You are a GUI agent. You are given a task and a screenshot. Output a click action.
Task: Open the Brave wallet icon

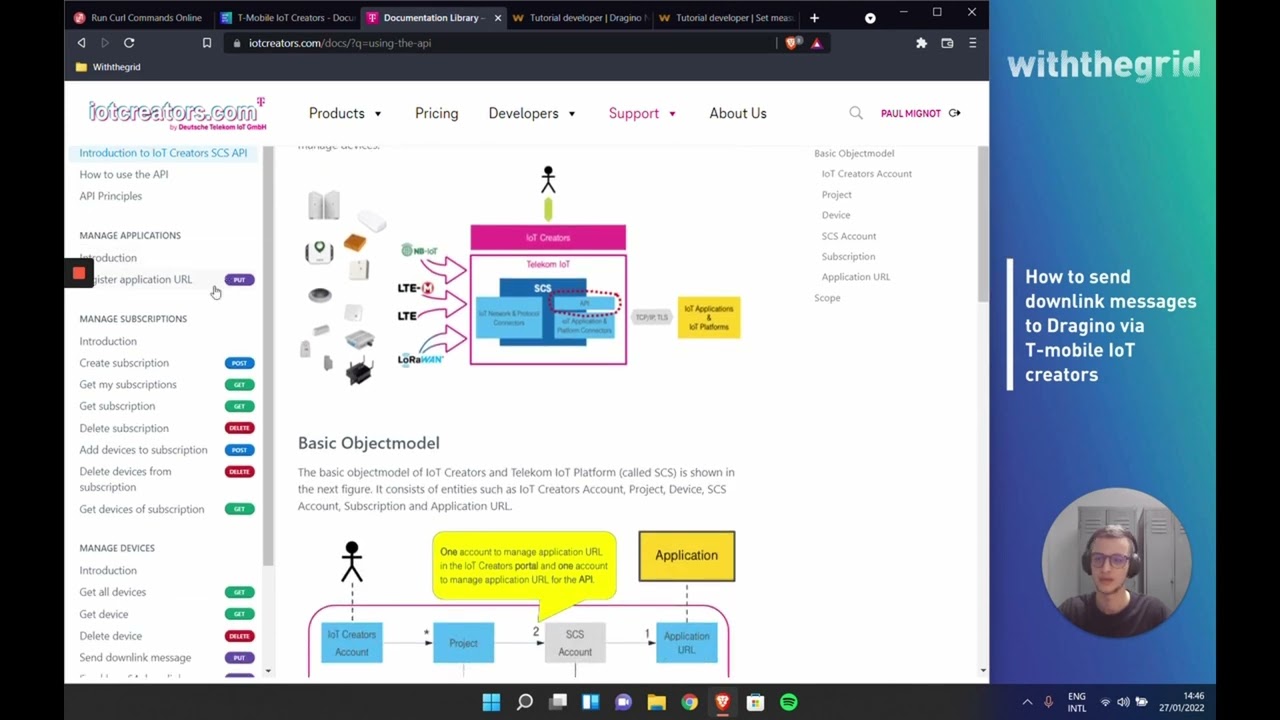[947, 43]
